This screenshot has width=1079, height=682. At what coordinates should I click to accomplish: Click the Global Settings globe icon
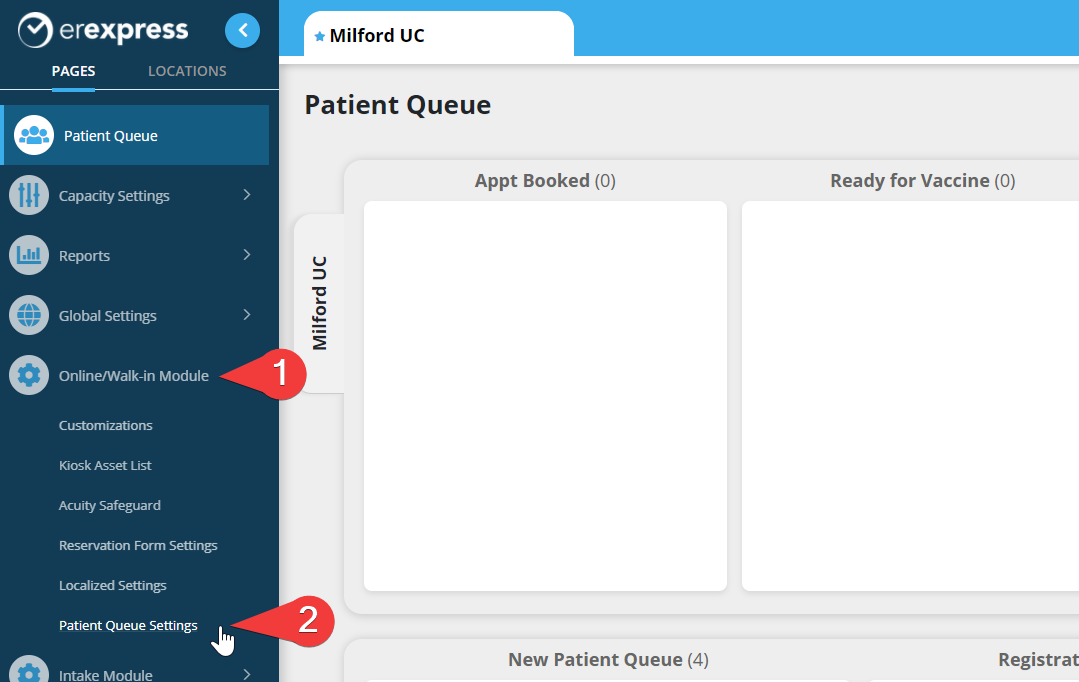pyautogui.click(x=29, y=315)
